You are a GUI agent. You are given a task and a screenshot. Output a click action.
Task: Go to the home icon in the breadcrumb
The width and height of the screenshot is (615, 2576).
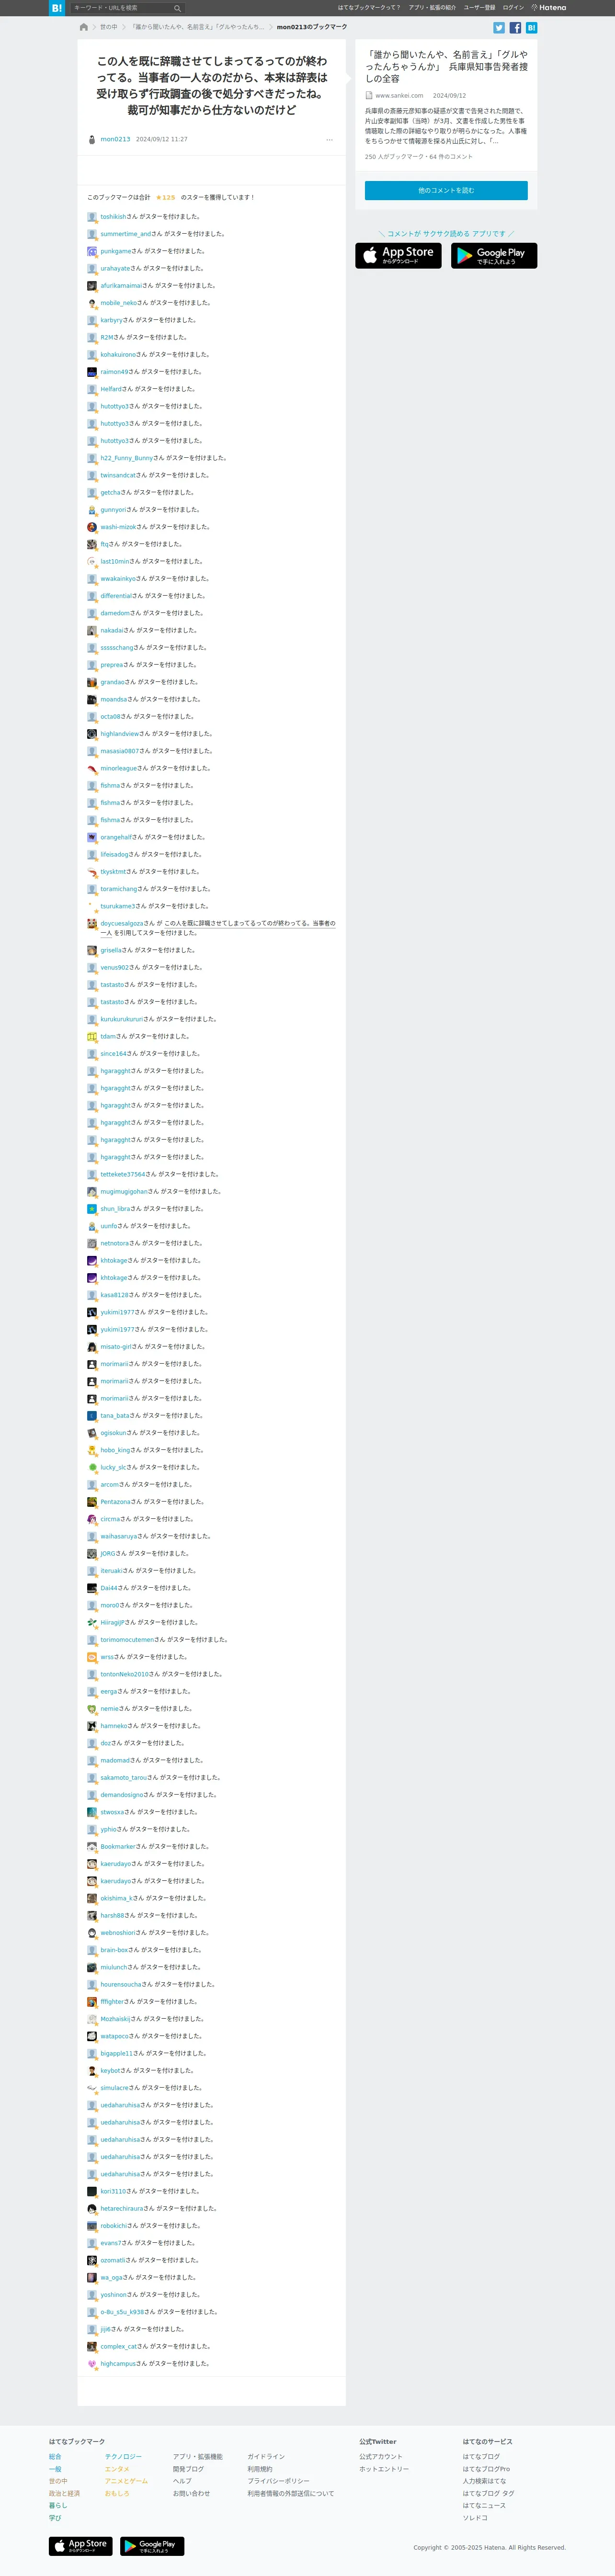tap(84, 27)
